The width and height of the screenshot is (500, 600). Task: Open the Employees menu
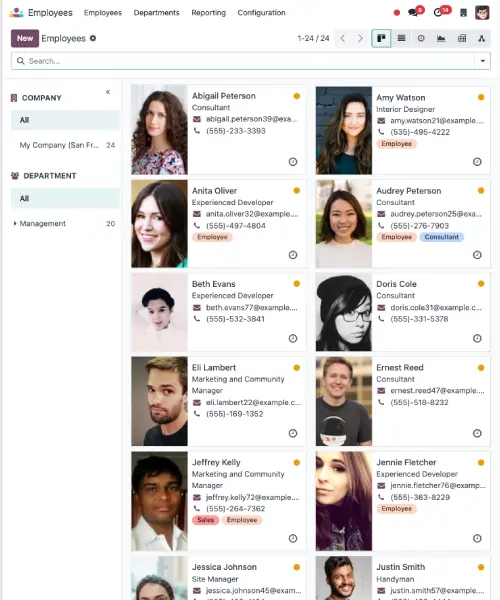coord(103,13)
